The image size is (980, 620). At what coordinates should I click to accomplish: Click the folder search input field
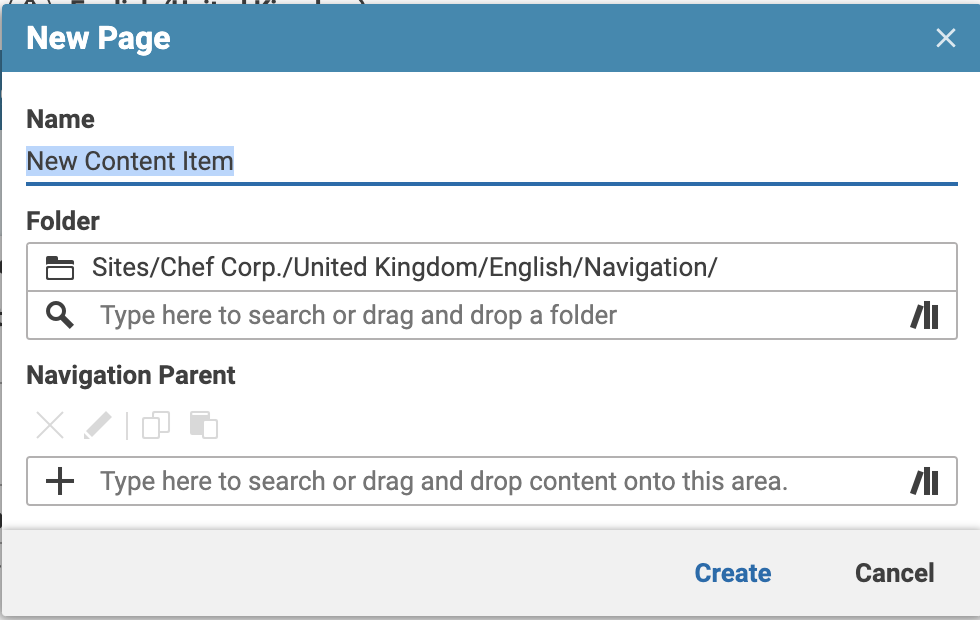coord(400,315)
